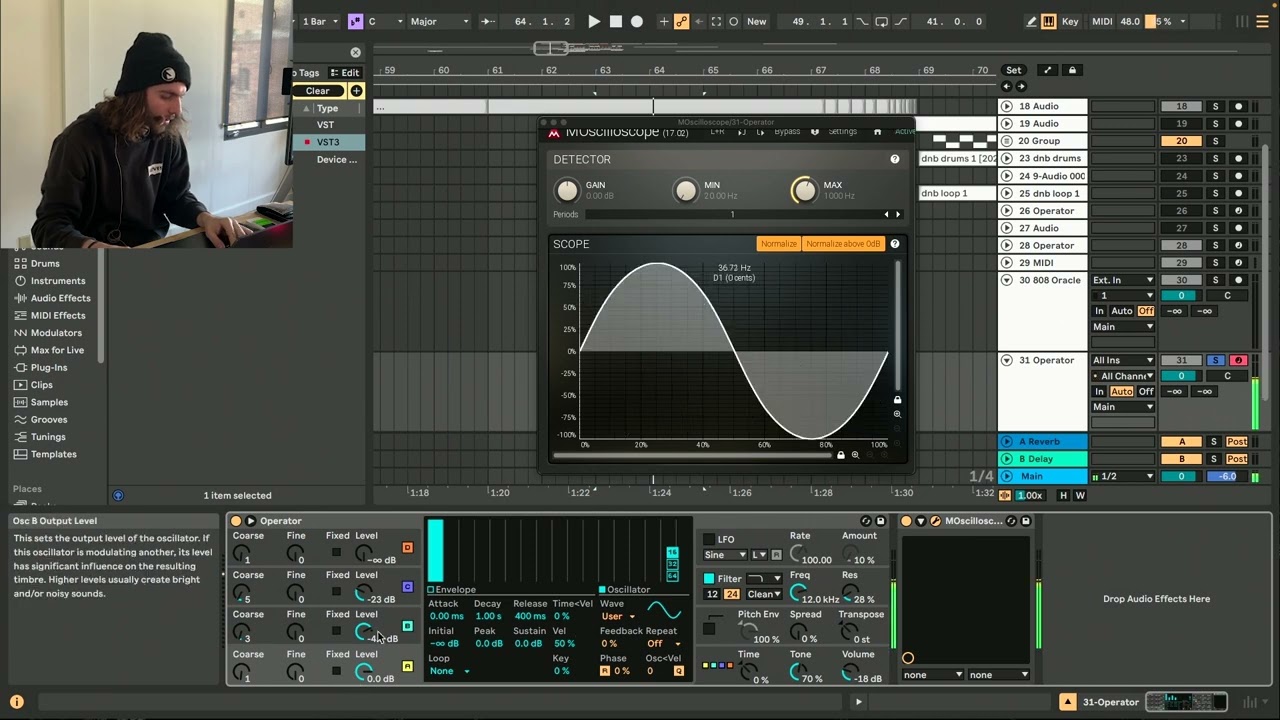Click MOscilloscope Settings button
1280x720 pixels.
[x=842, y=131]
